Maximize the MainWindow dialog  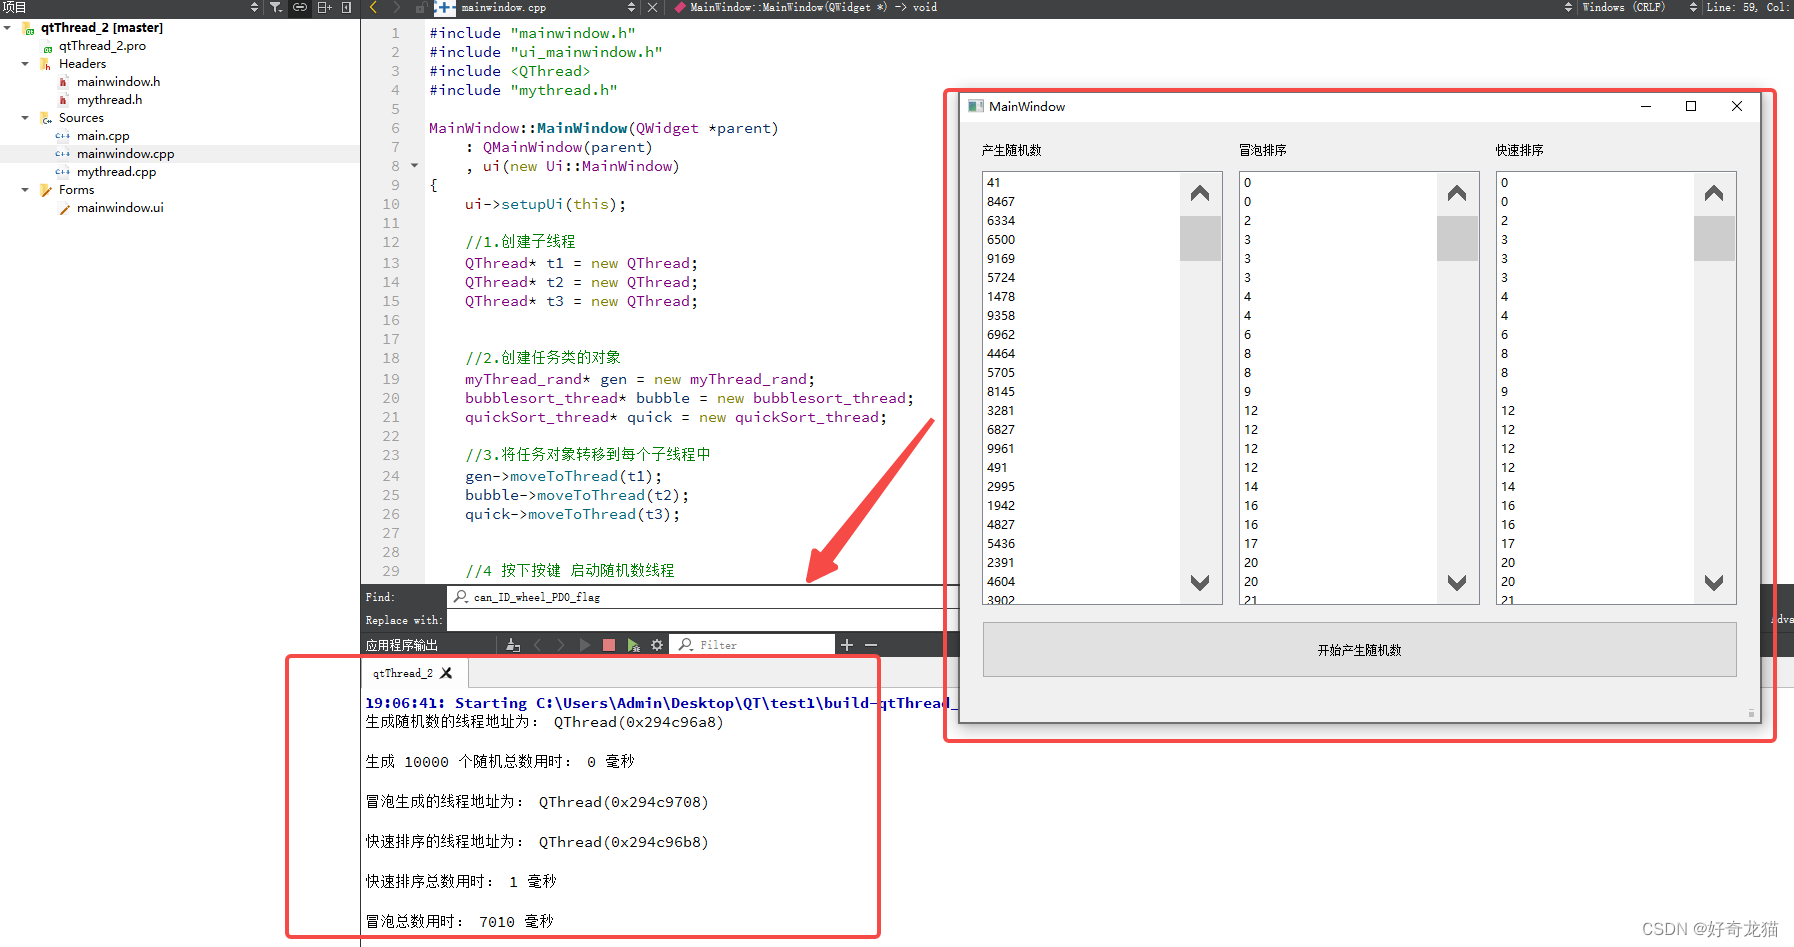1691,106
